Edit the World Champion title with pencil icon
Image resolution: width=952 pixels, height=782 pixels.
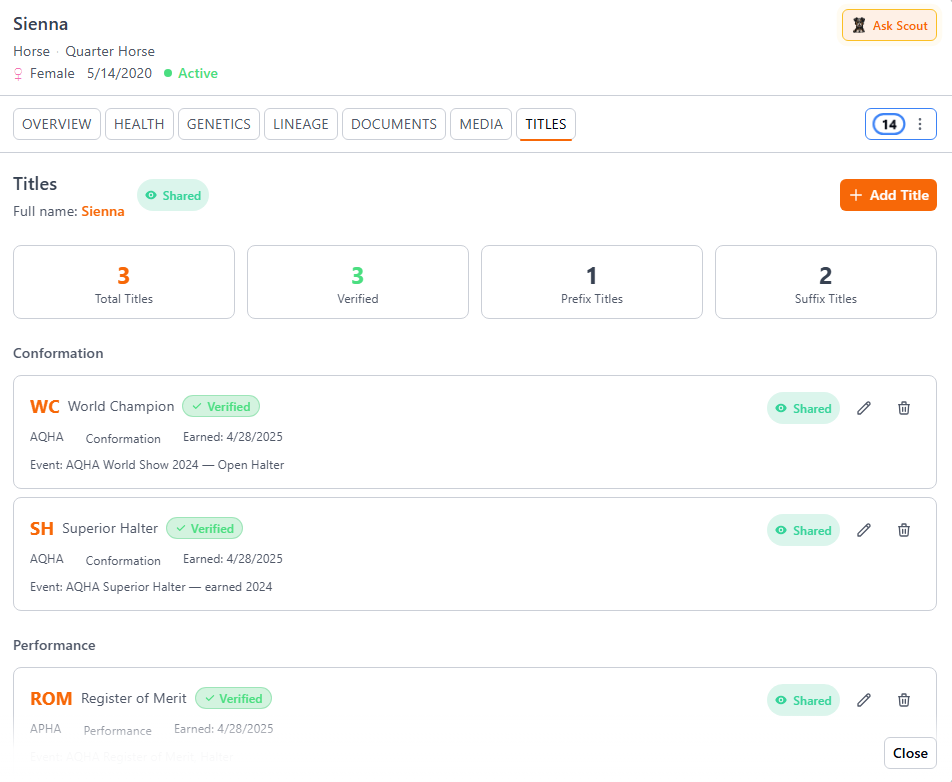pos(864,408)
